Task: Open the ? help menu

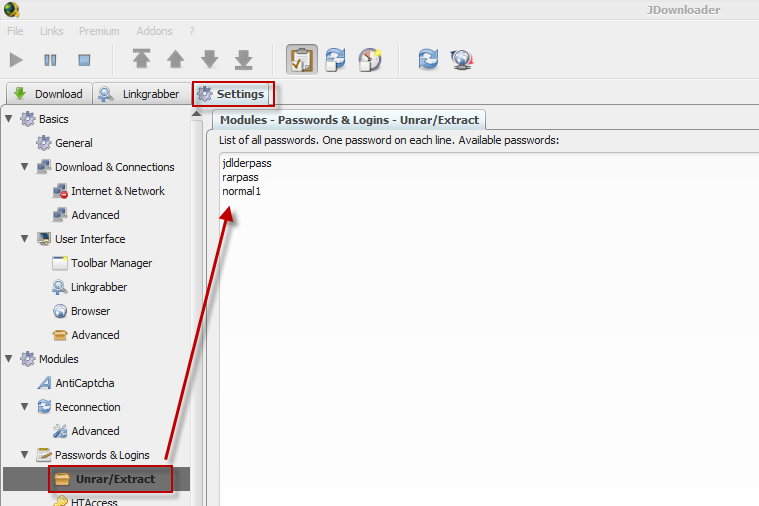Action: (192, 31)
